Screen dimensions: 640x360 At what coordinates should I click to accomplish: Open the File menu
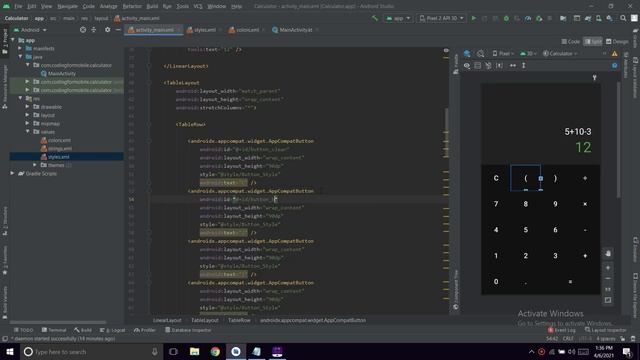18,6
